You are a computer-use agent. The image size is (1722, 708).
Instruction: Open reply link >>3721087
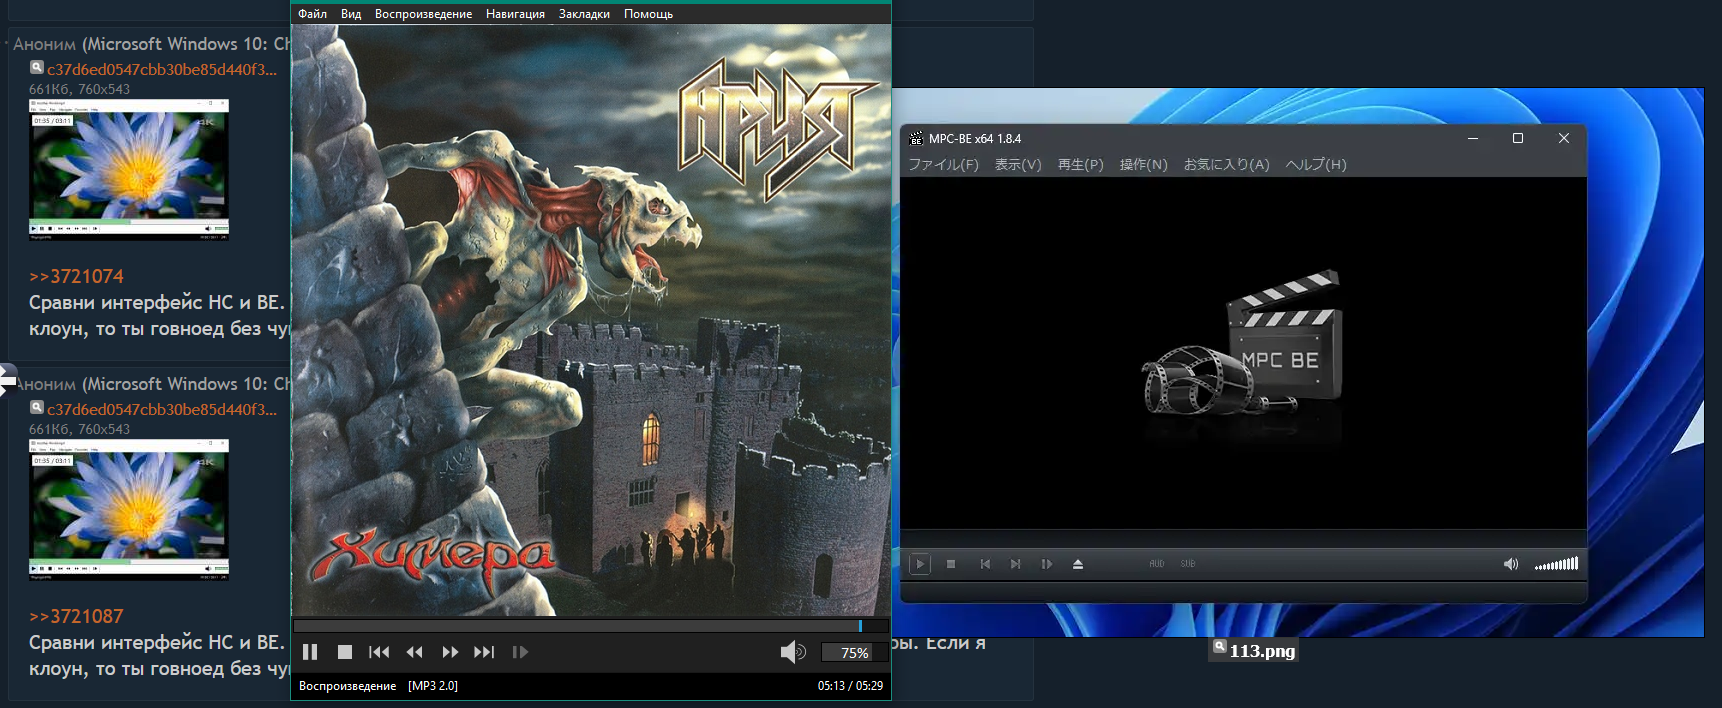(x=76, y=616)
